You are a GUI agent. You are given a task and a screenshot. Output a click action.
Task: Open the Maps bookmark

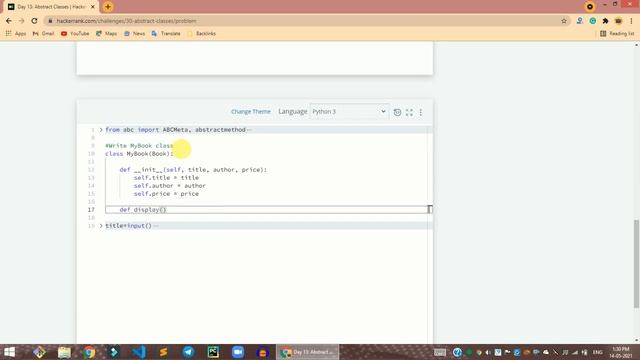[107, 33]
